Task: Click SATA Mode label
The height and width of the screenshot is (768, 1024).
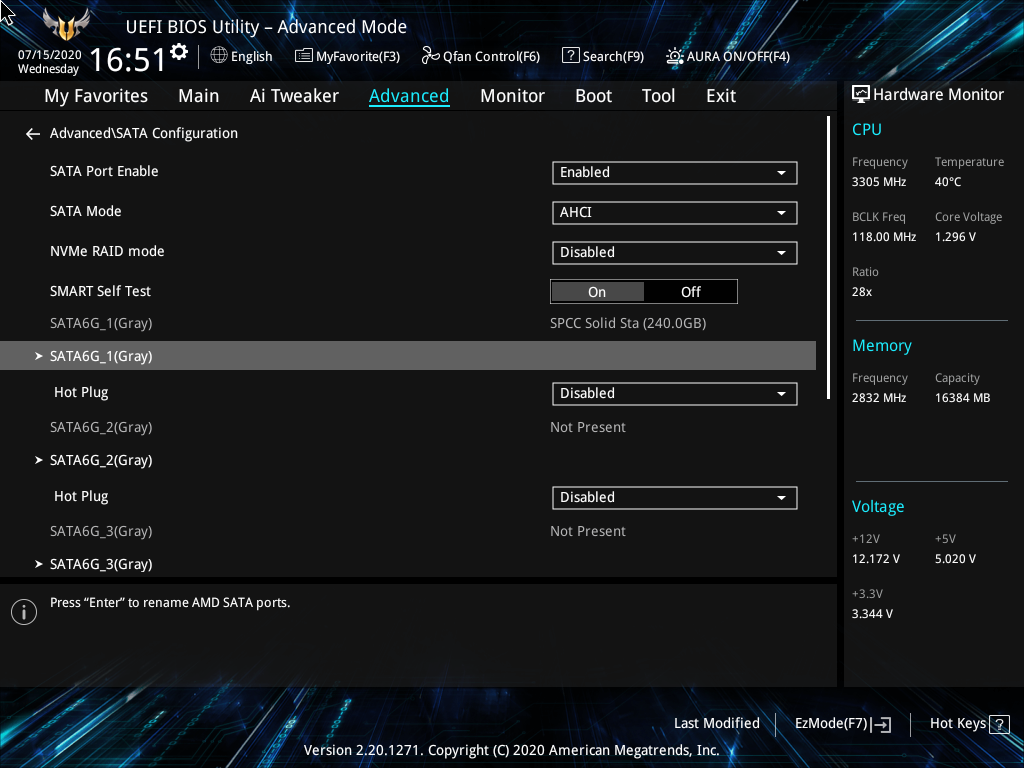Action: [x=86, y=211]
